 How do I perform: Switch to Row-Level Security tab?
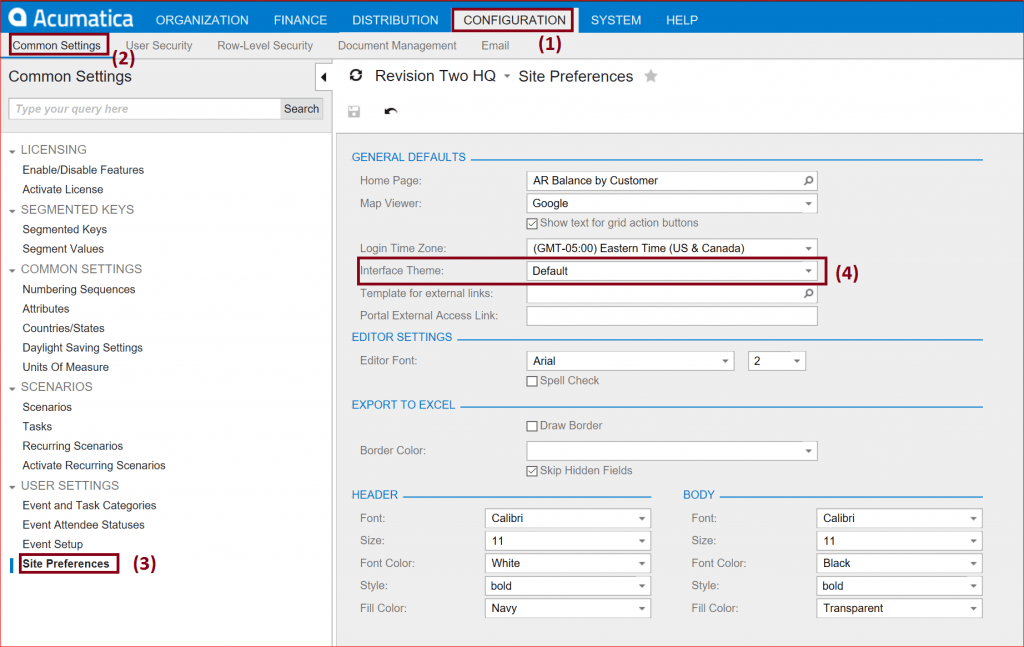(x=265, y=46)
